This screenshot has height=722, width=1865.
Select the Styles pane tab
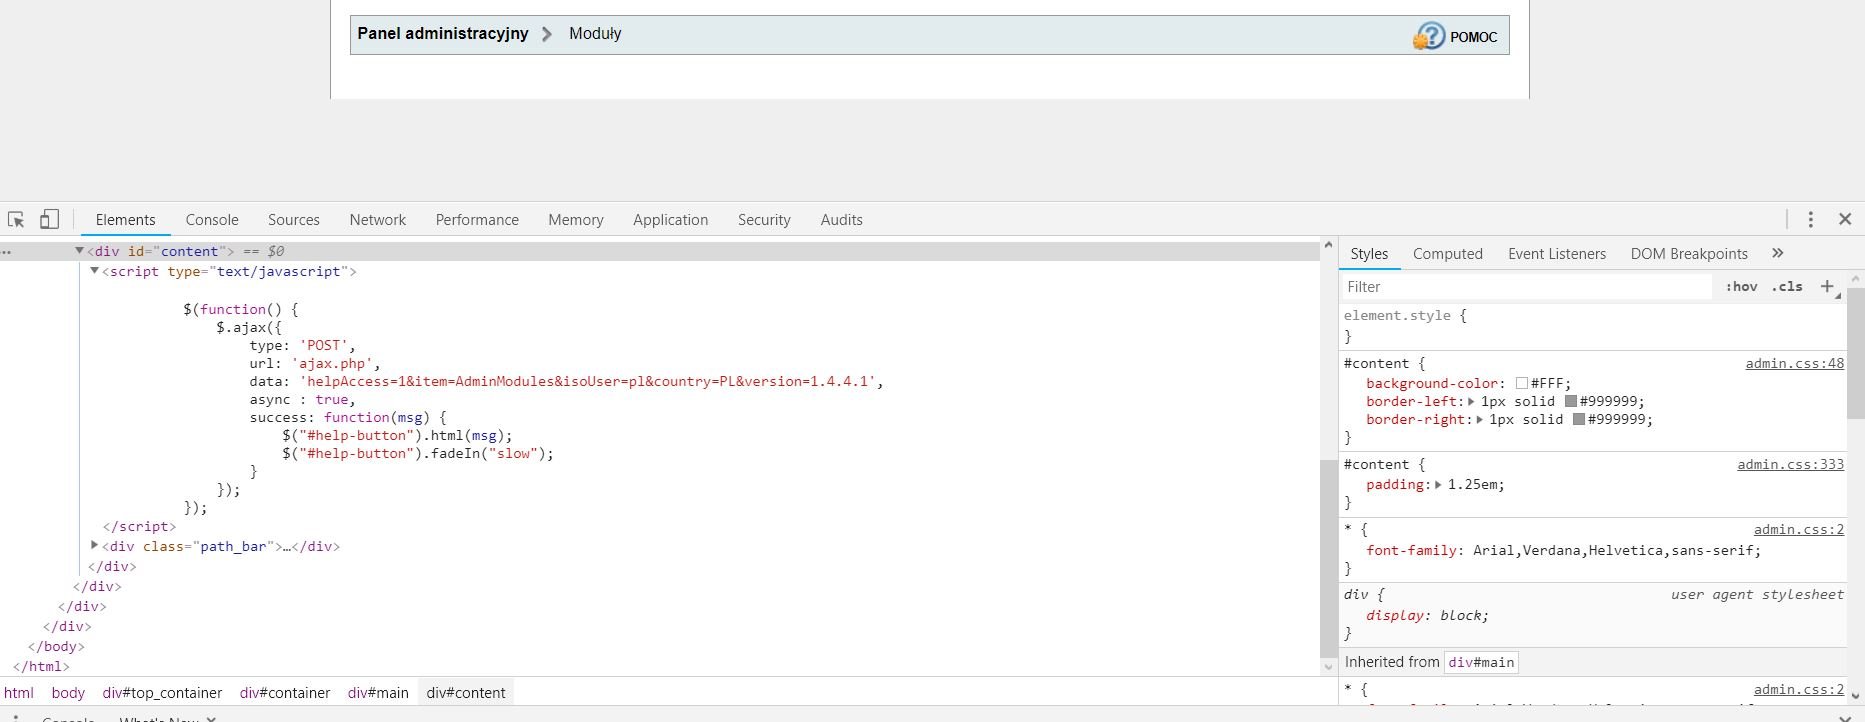(1369, 254)
